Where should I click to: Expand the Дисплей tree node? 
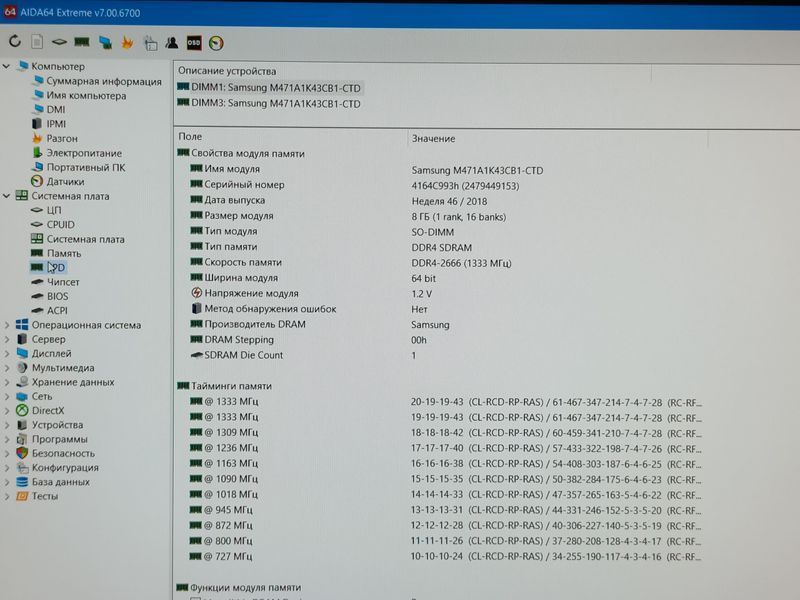(7, 353)
